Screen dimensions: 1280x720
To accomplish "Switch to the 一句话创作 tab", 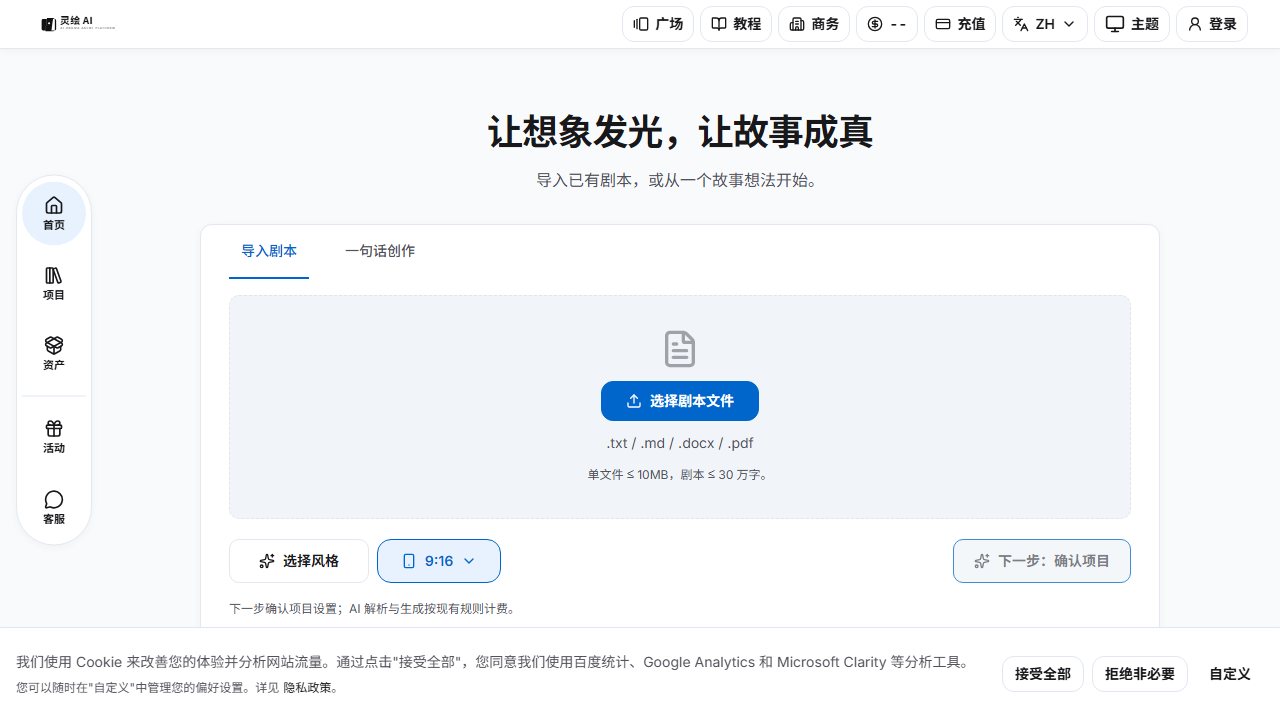I will coord(380,251).
